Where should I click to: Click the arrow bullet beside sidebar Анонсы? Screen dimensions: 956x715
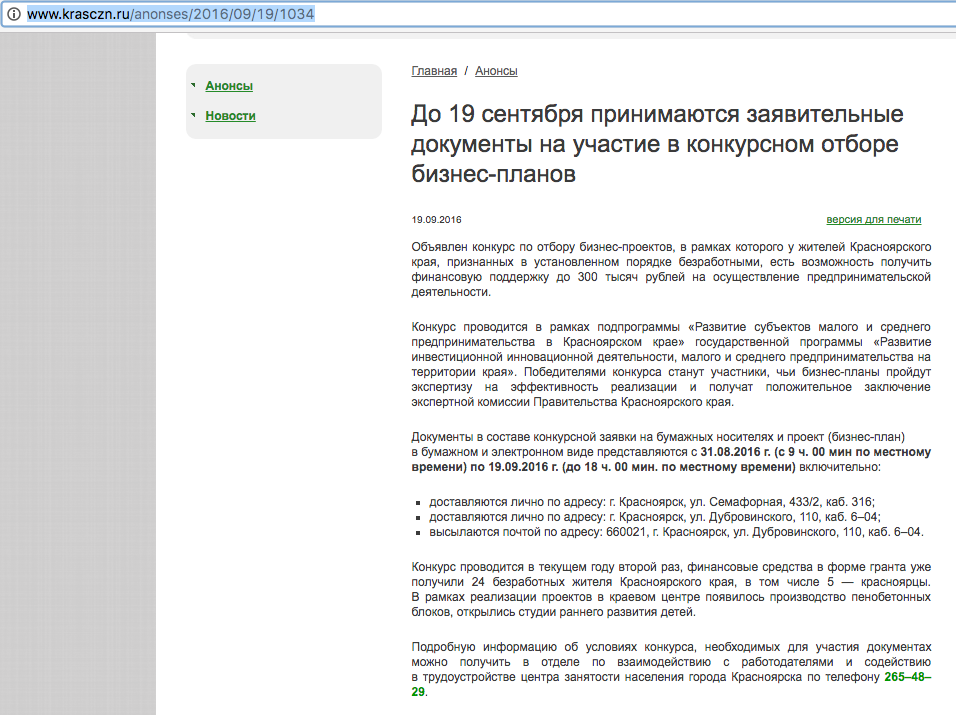click(193, 86)
